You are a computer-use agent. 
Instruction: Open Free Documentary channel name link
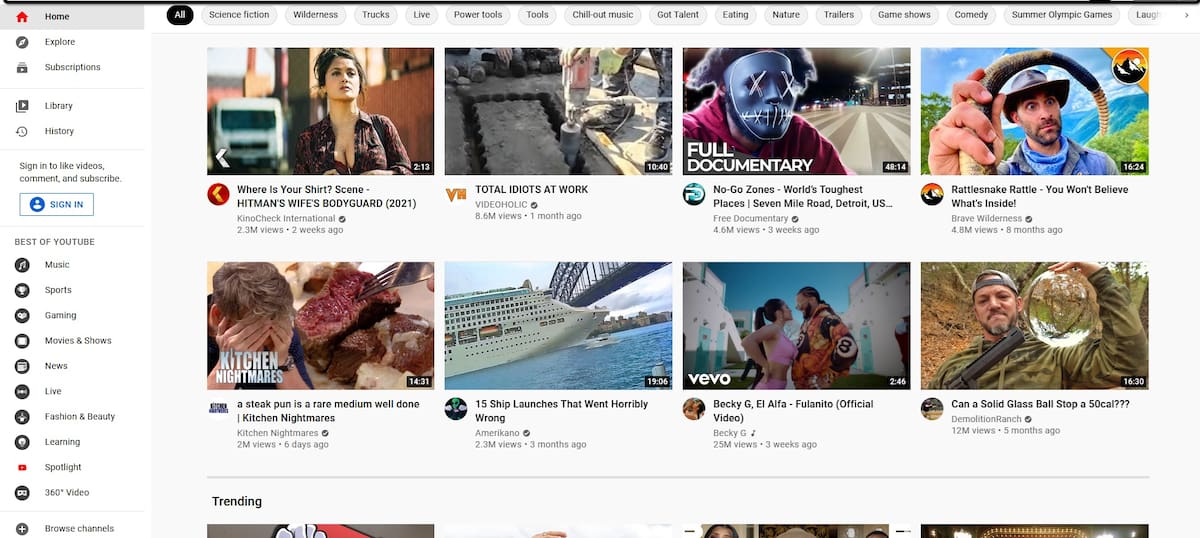[750, 218]
